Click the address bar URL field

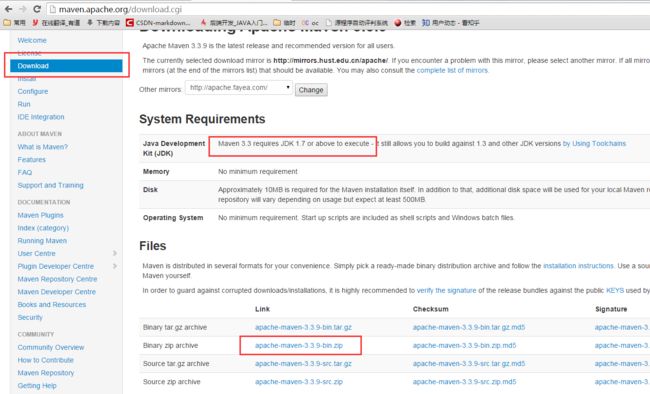[x=348, y=9]
